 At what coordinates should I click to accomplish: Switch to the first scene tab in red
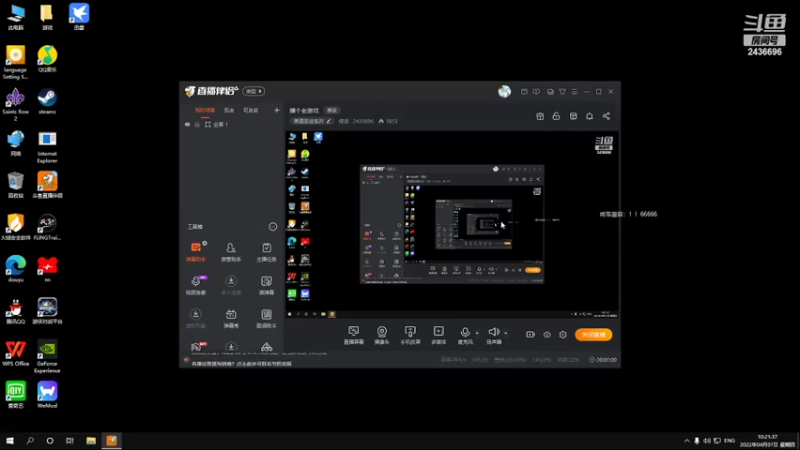(205, 110)
